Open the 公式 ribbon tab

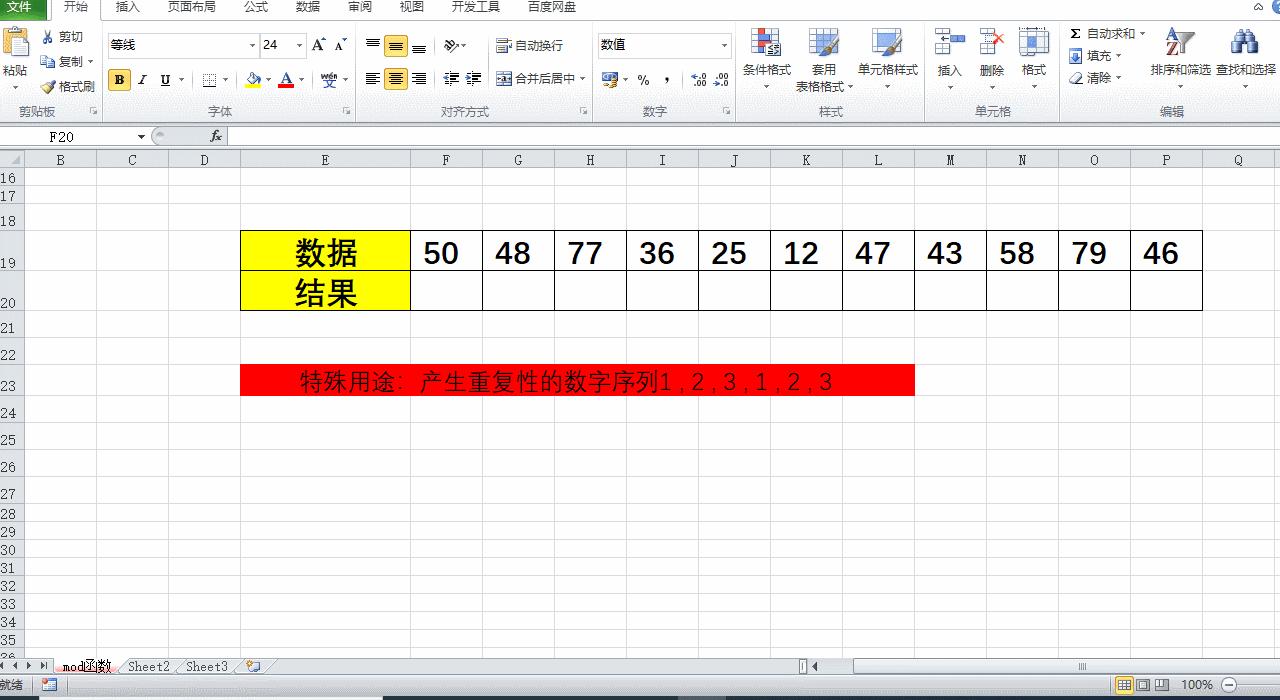click(255, 8)
